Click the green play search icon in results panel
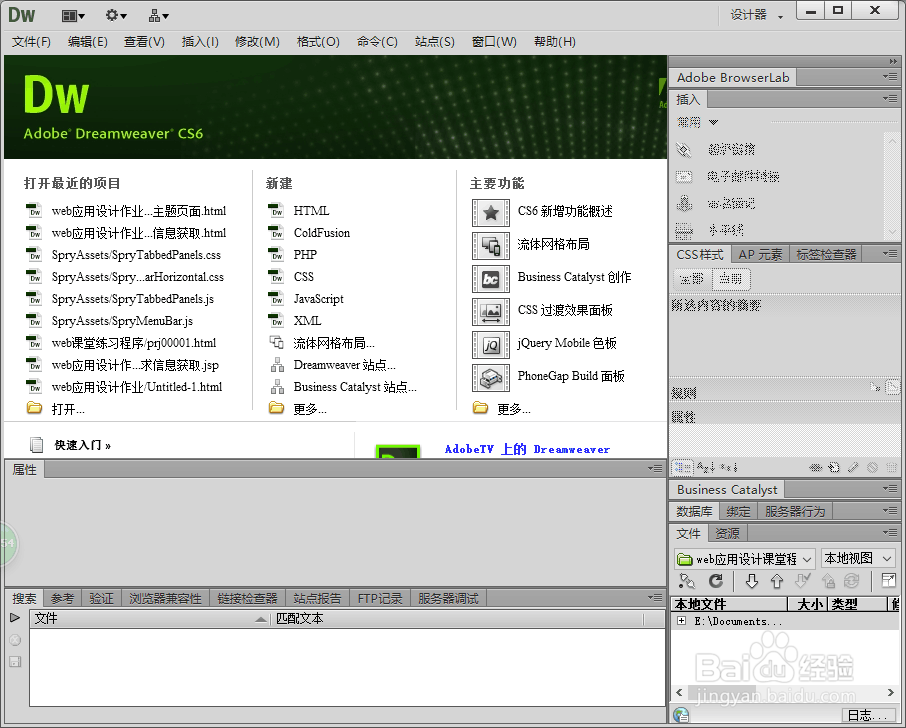This screenshot has width=906, height=728. pos(14,618)
